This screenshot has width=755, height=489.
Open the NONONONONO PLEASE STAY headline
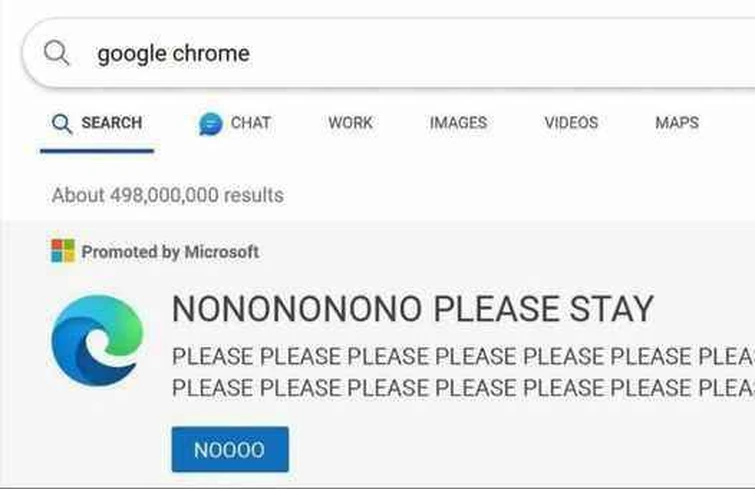point(413,309)
